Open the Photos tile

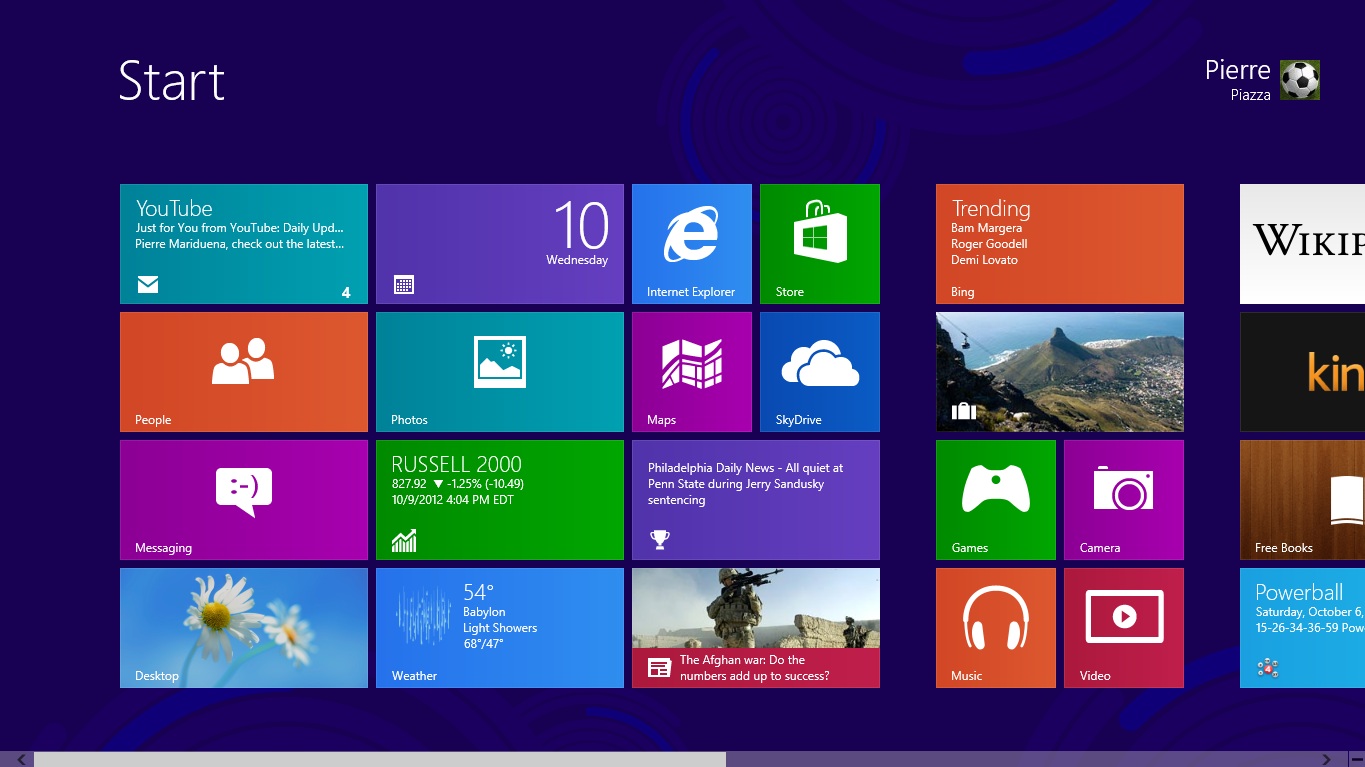click(500, 372)
